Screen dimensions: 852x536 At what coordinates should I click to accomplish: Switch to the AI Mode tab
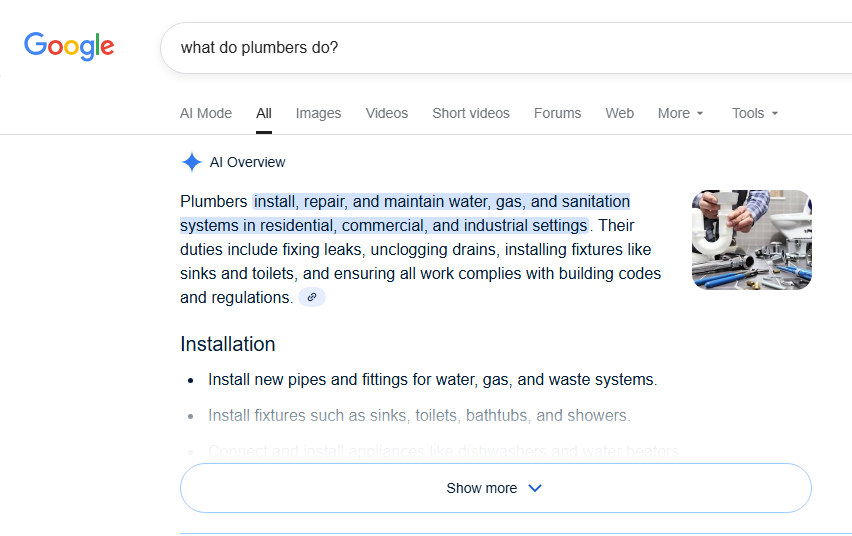pos(206,113)
